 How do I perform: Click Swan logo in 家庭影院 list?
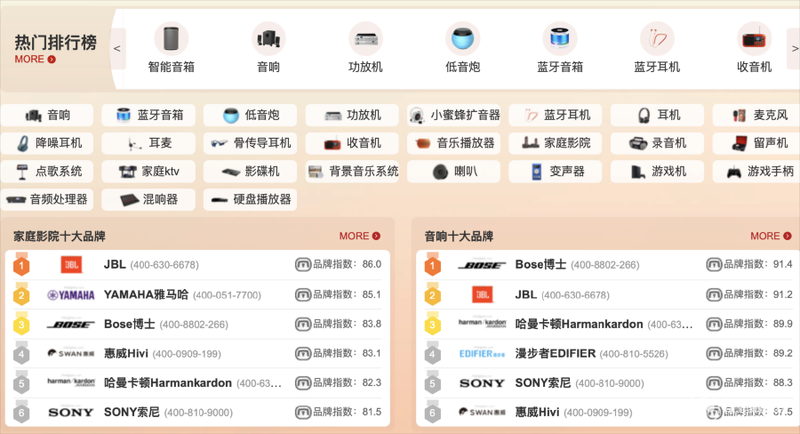click(x=71, y=353)
